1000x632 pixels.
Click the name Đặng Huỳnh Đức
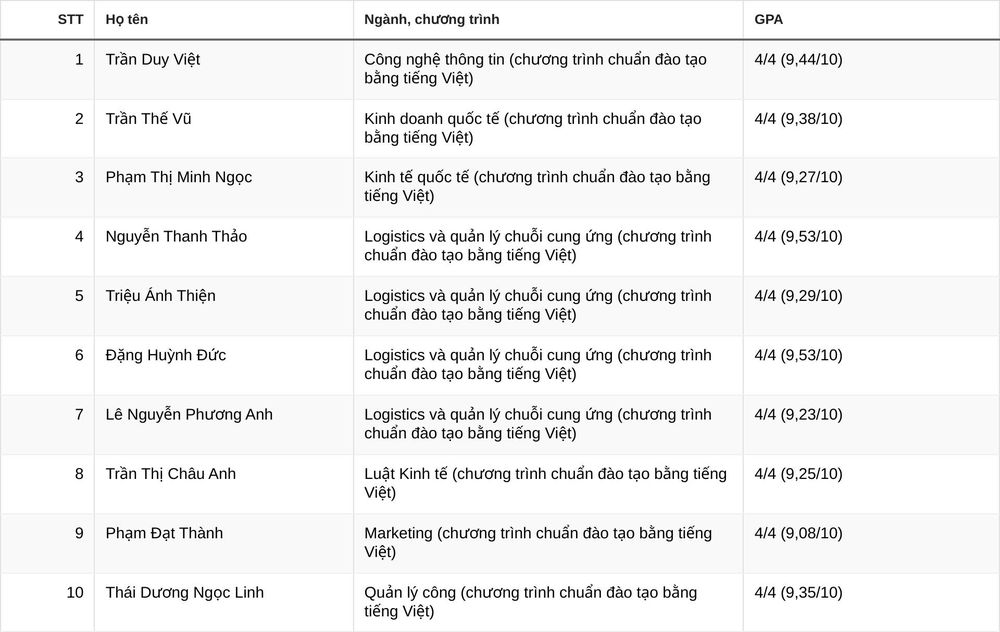[165, 355]
